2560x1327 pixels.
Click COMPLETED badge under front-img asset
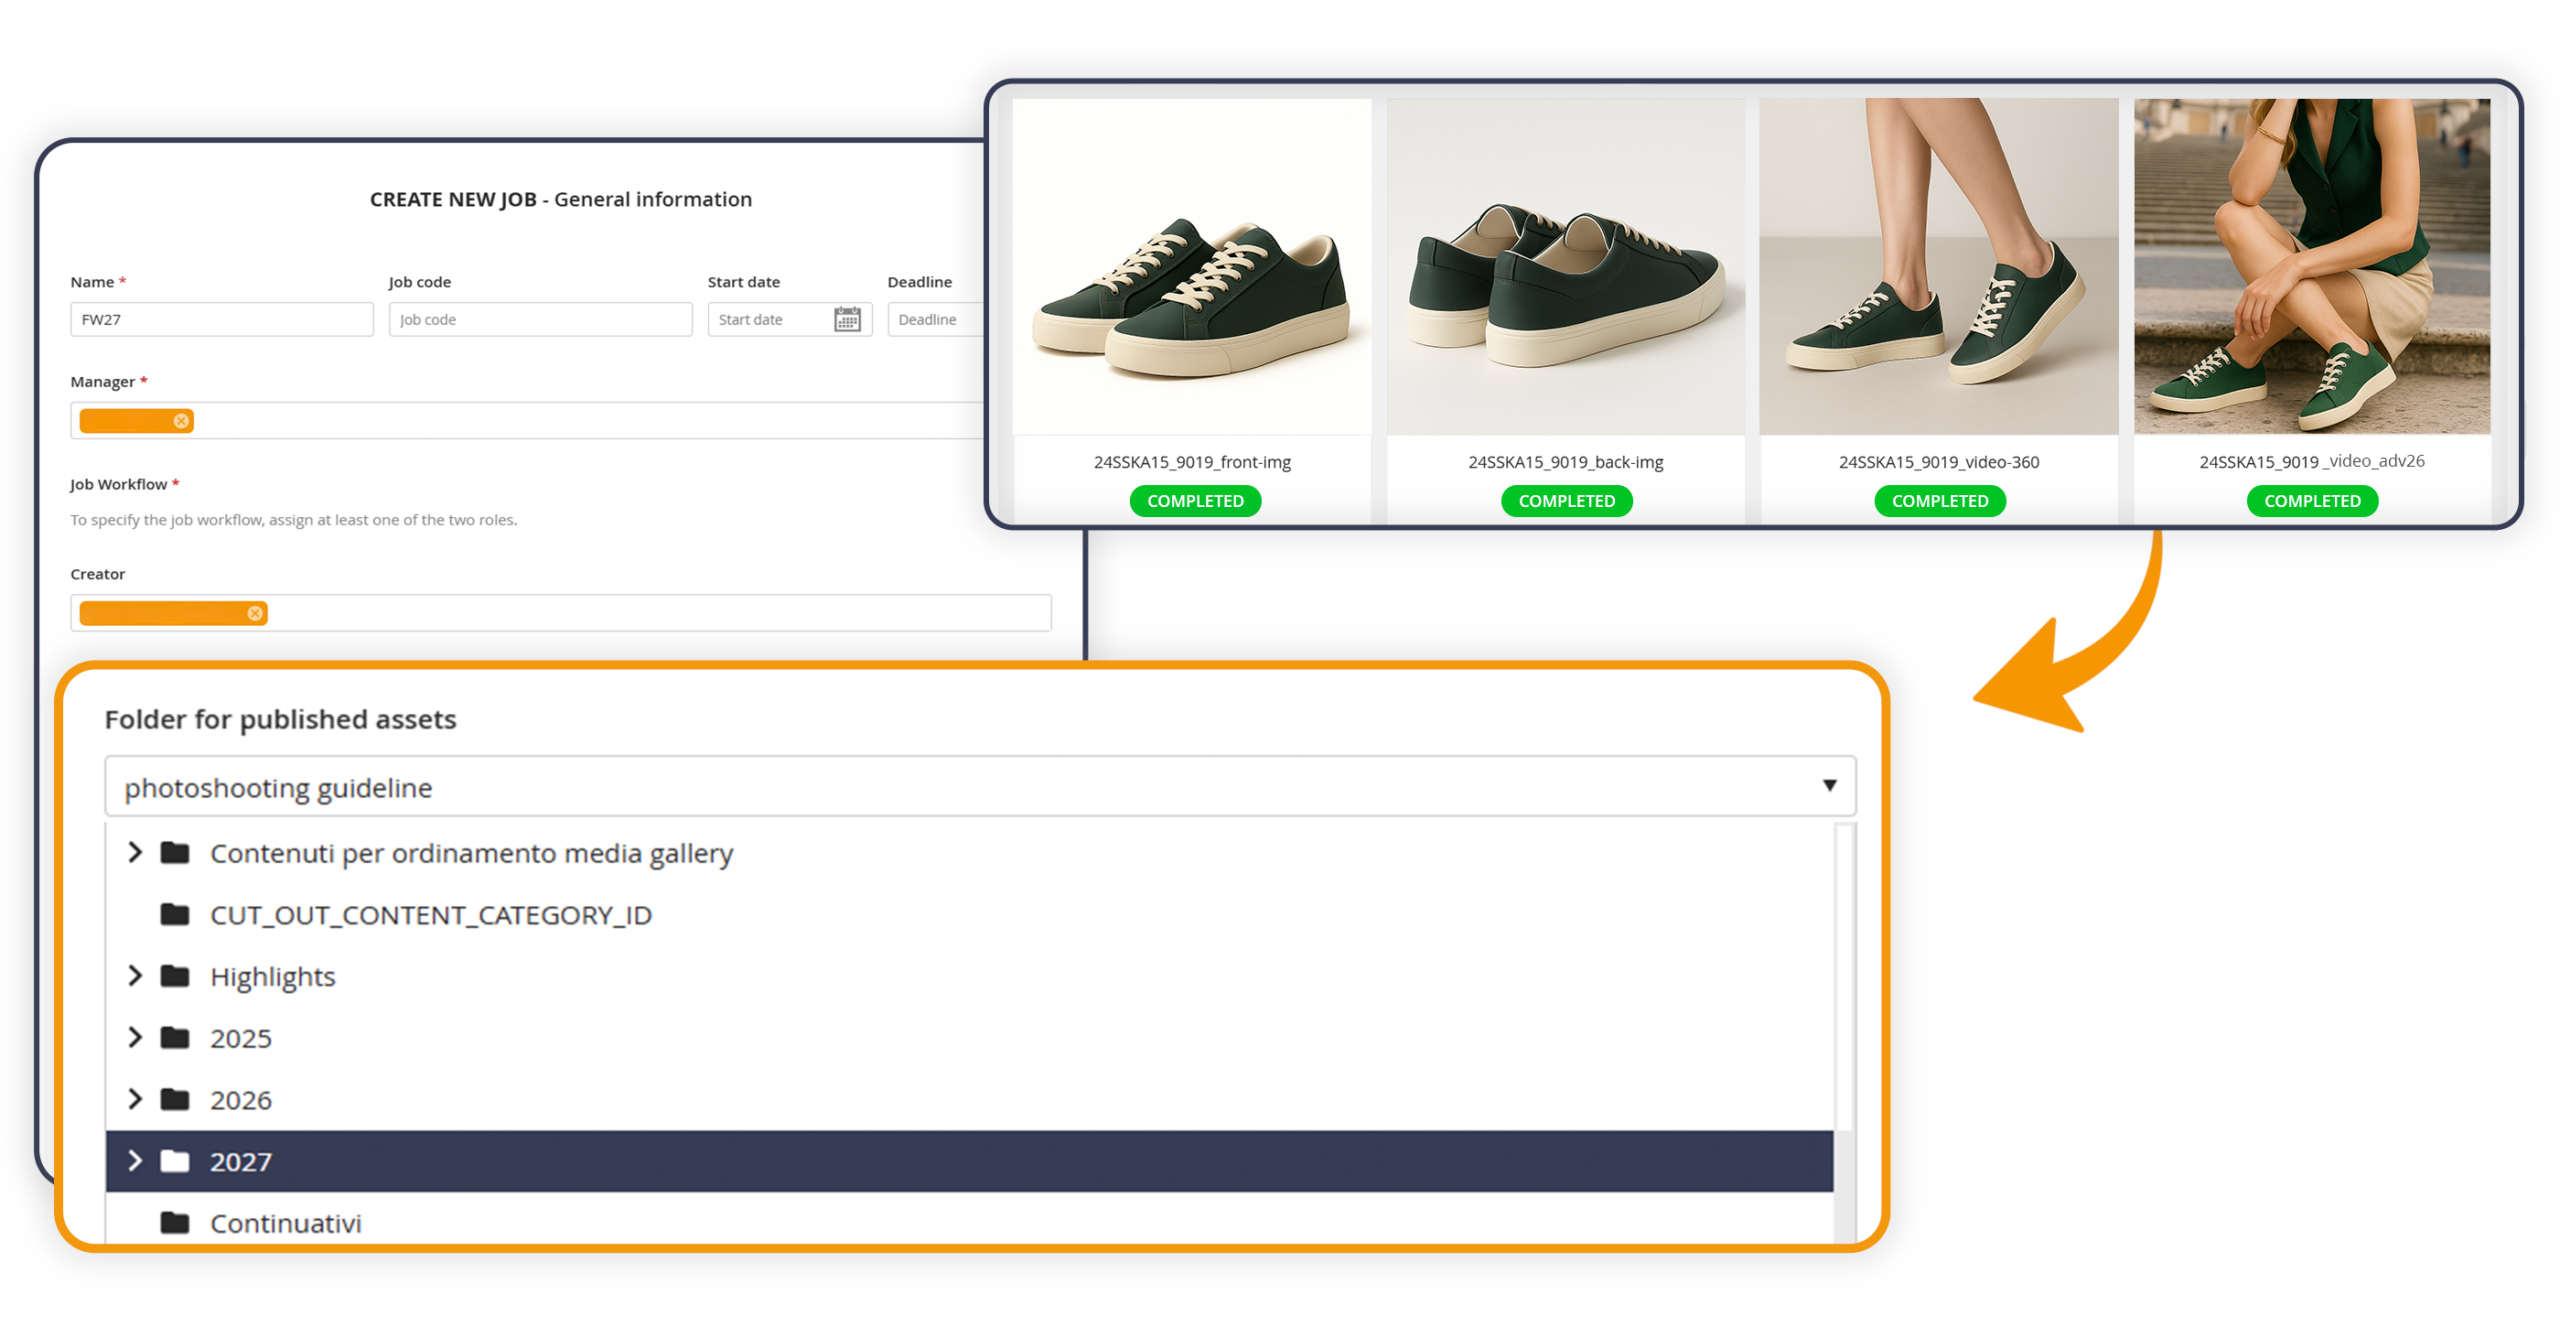1194,500
